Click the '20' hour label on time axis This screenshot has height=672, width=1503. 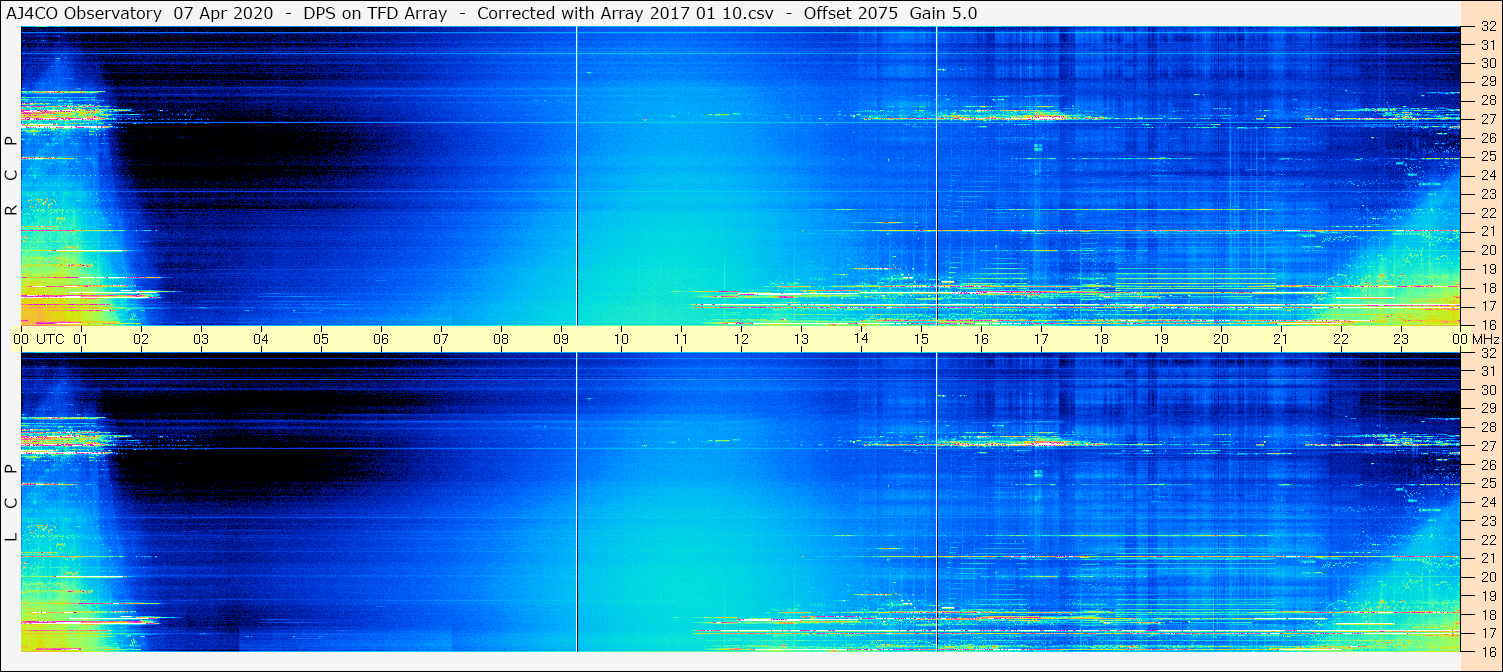(1221, 339)
